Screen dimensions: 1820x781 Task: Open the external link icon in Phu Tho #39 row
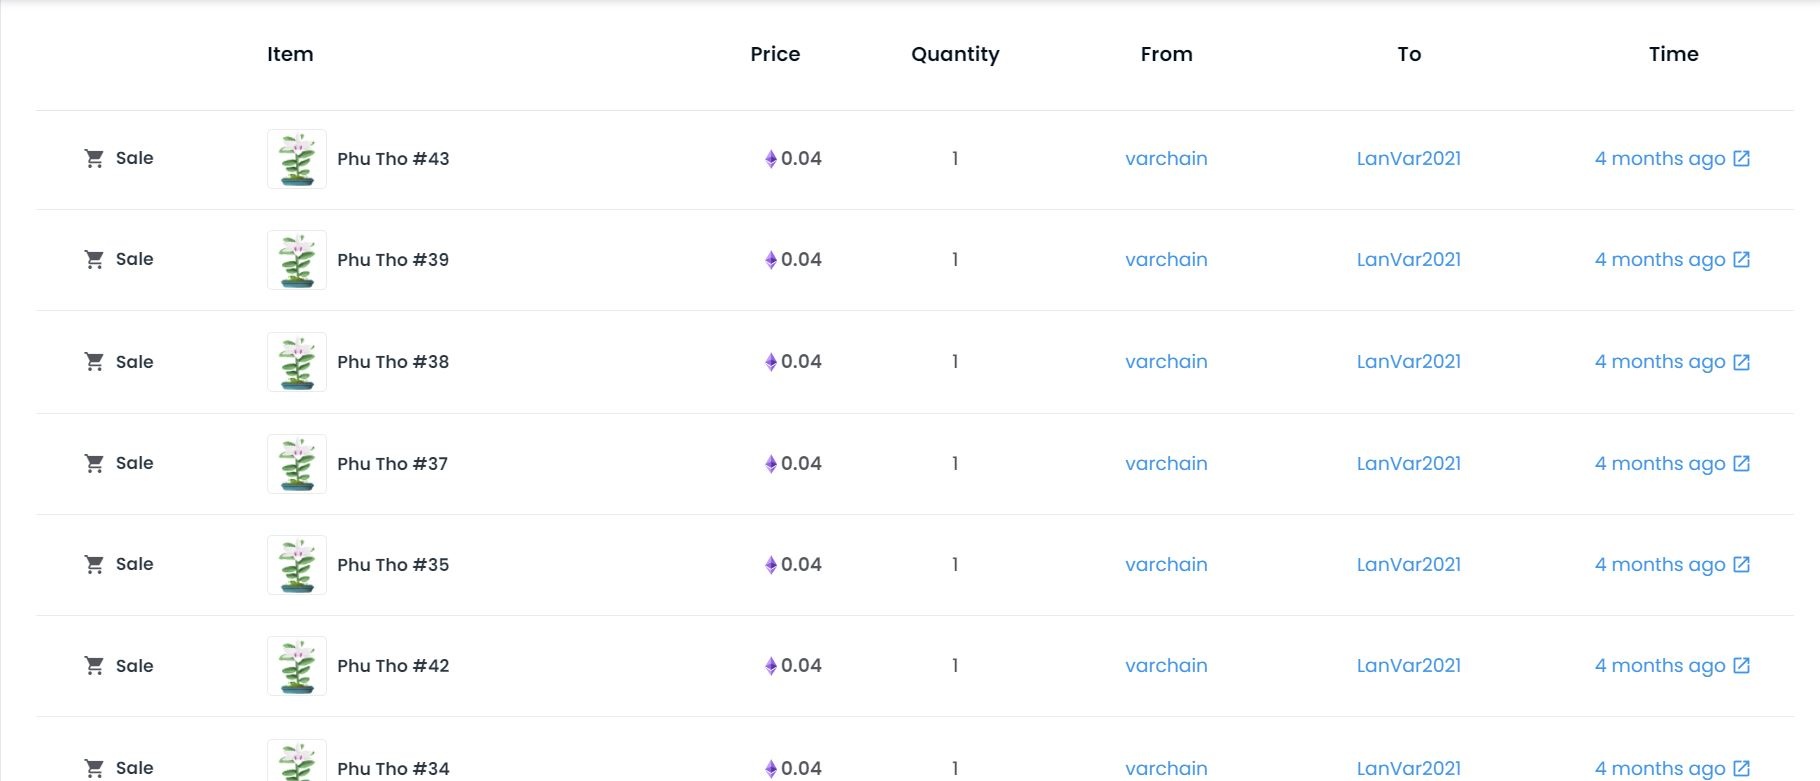click(1741, 259)
